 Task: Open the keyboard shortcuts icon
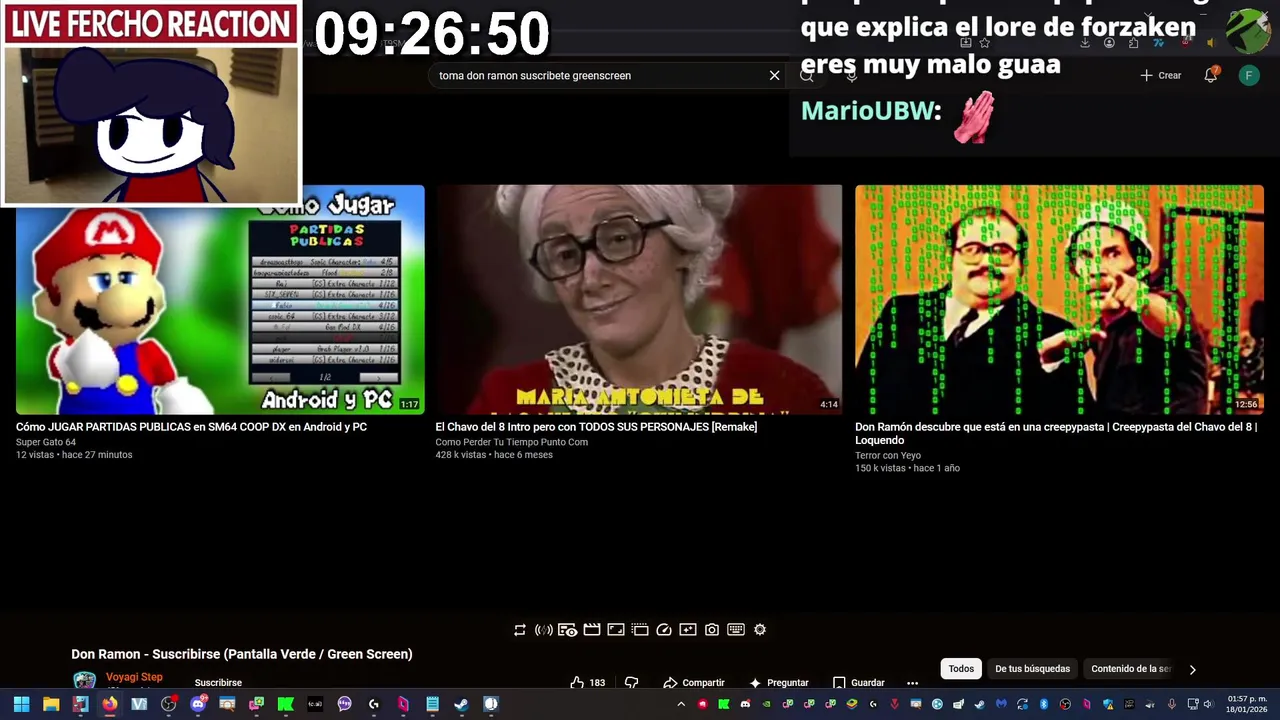tap(736, 630)
